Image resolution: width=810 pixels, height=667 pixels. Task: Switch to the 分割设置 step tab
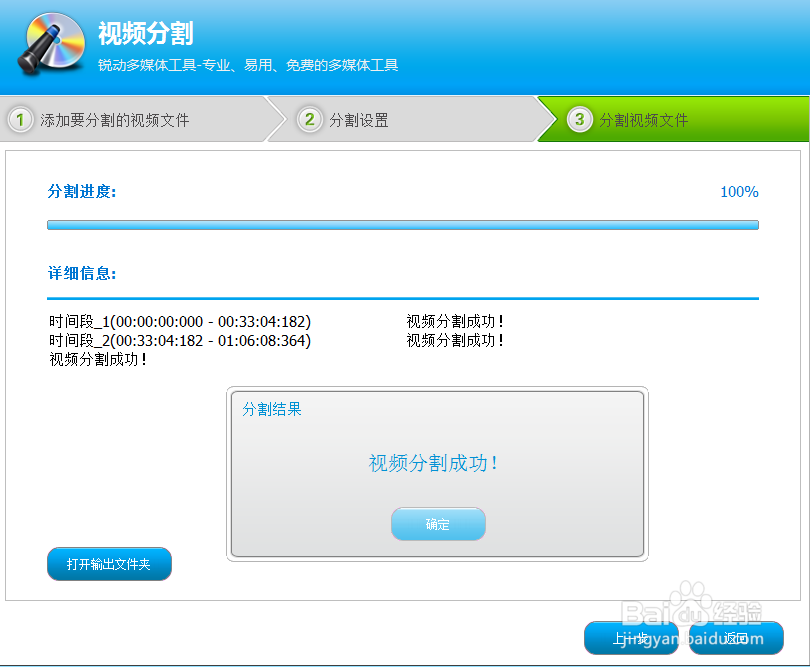[360, 118]
